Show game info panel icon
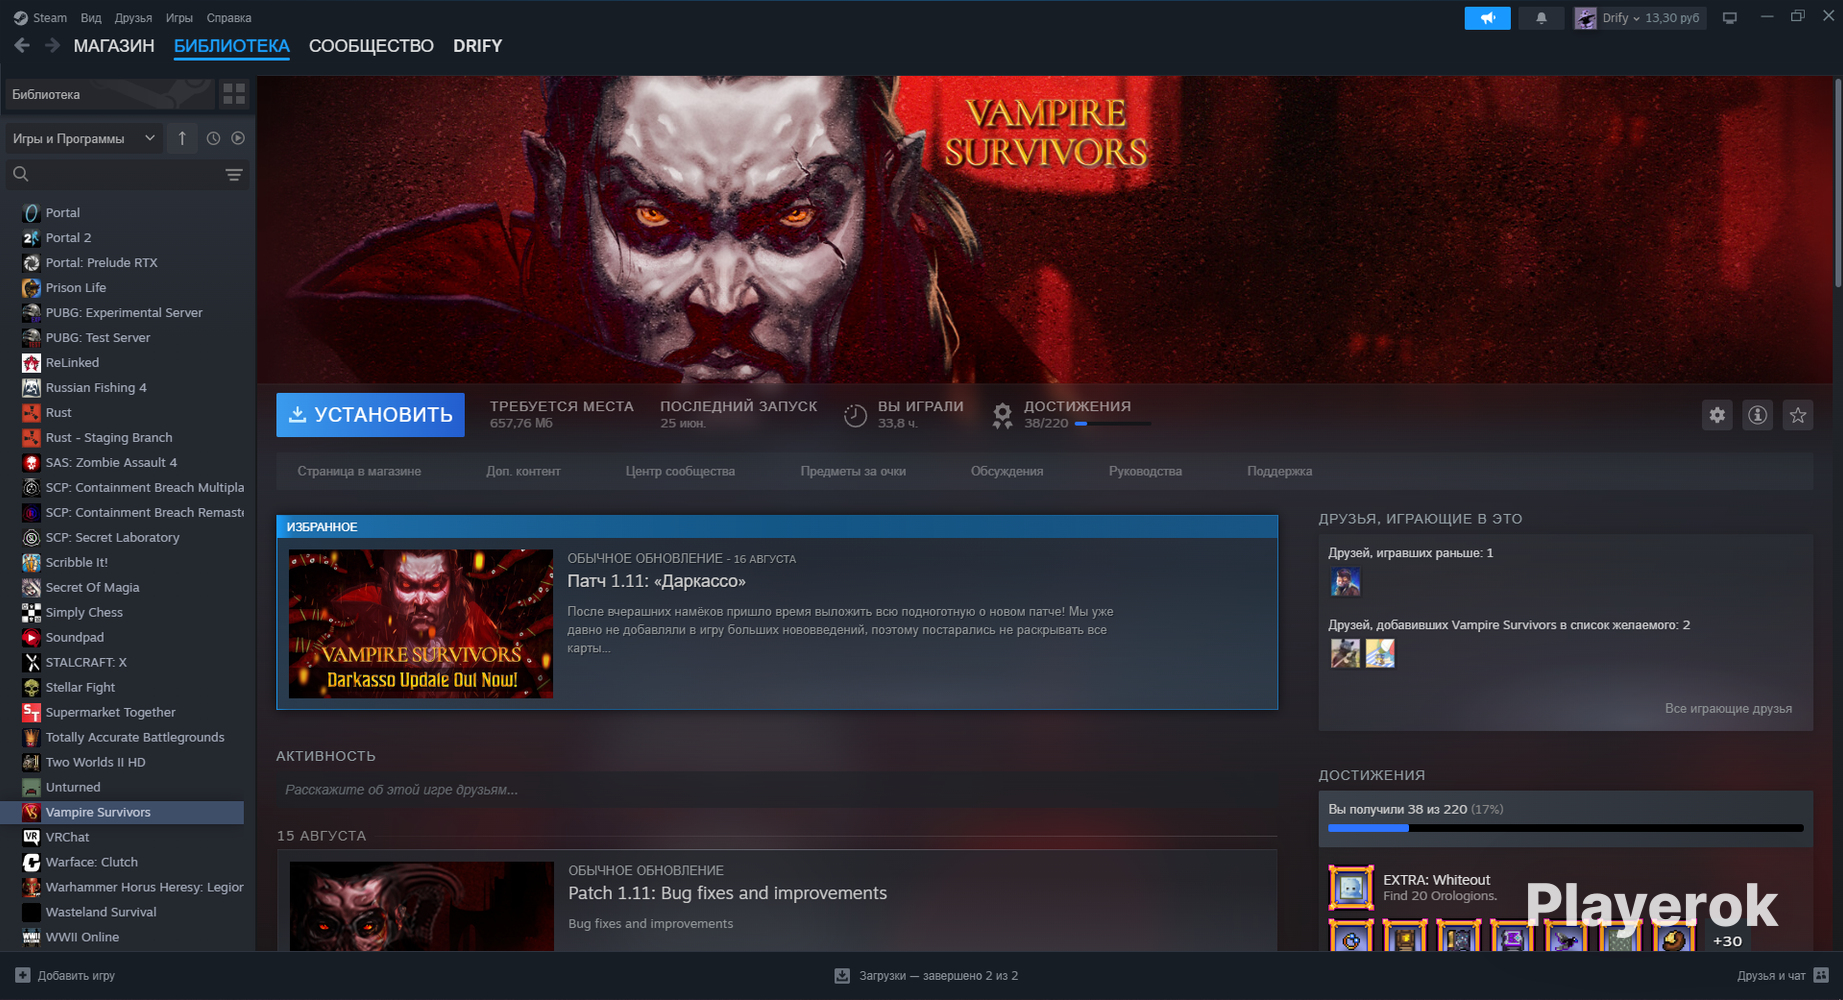The width and height of the screenshot is (1843, 1000). 1757,415
